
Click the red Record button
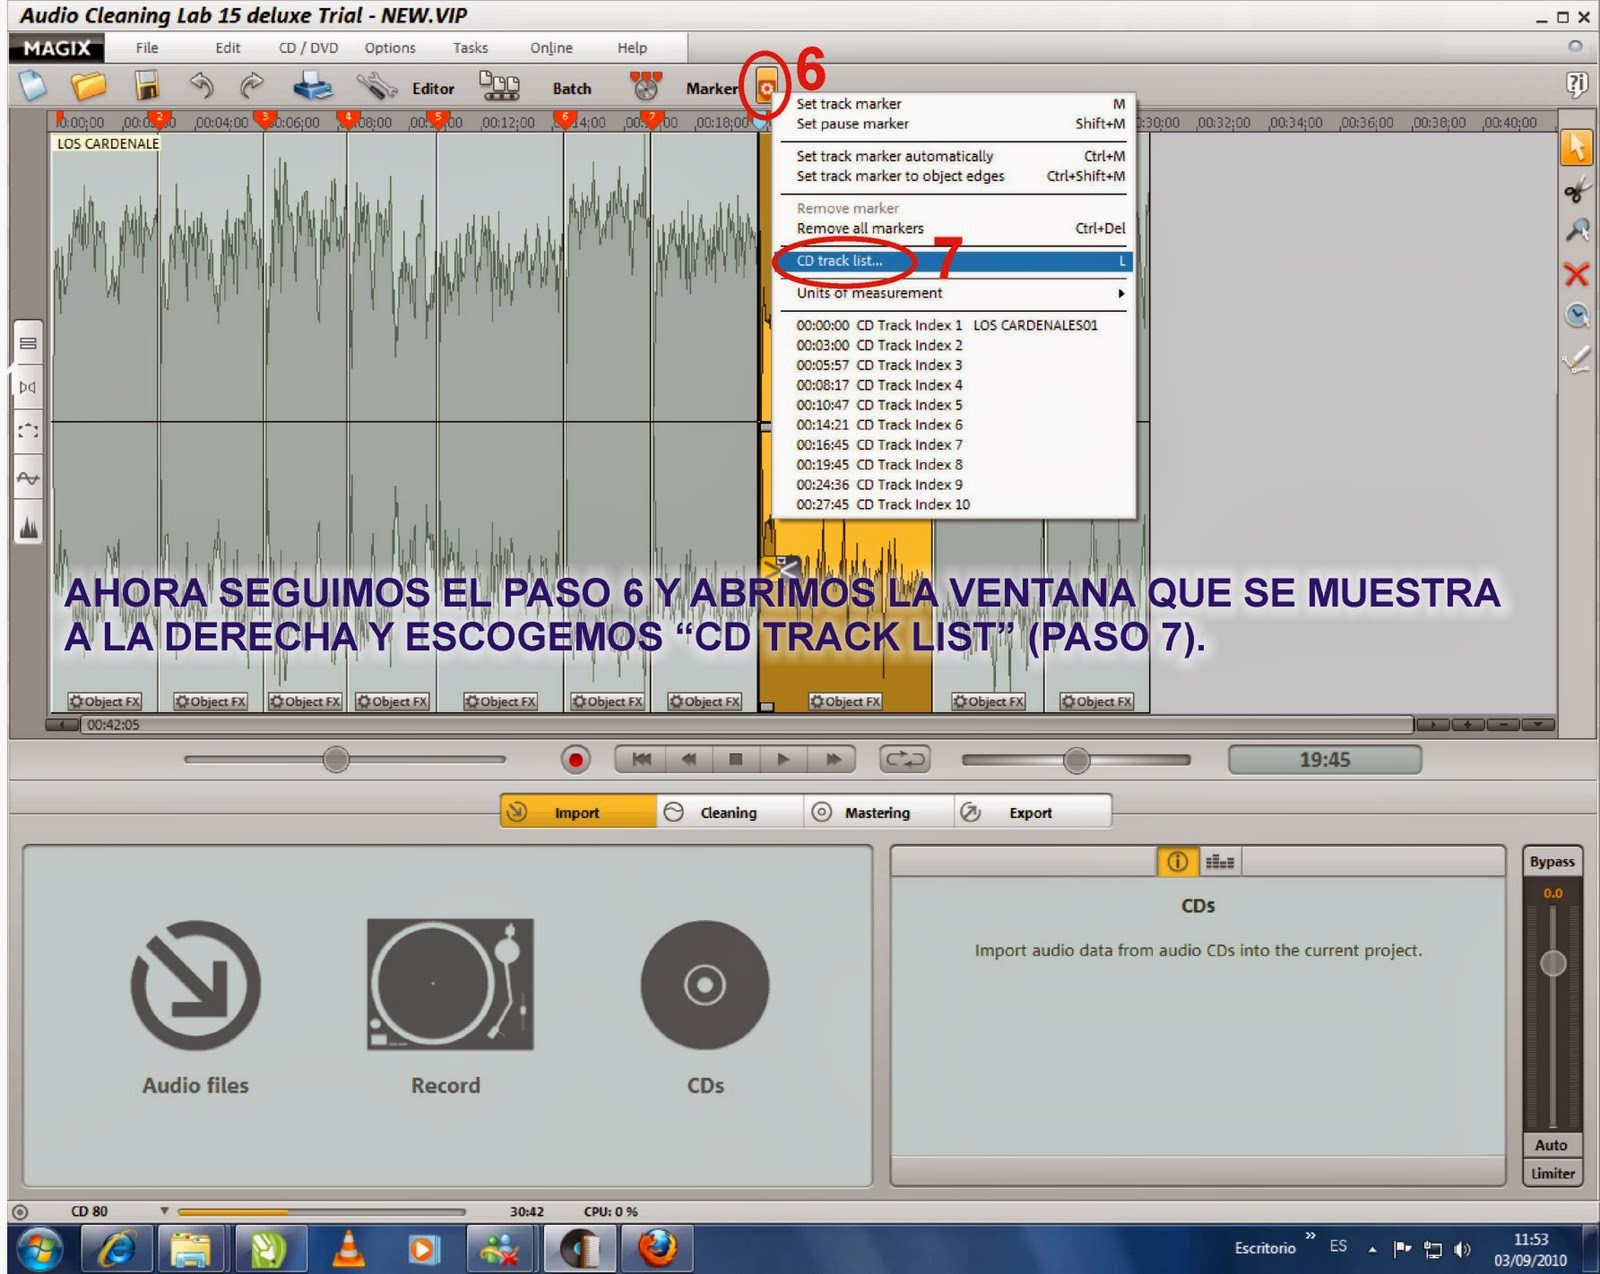coord(575,760)
